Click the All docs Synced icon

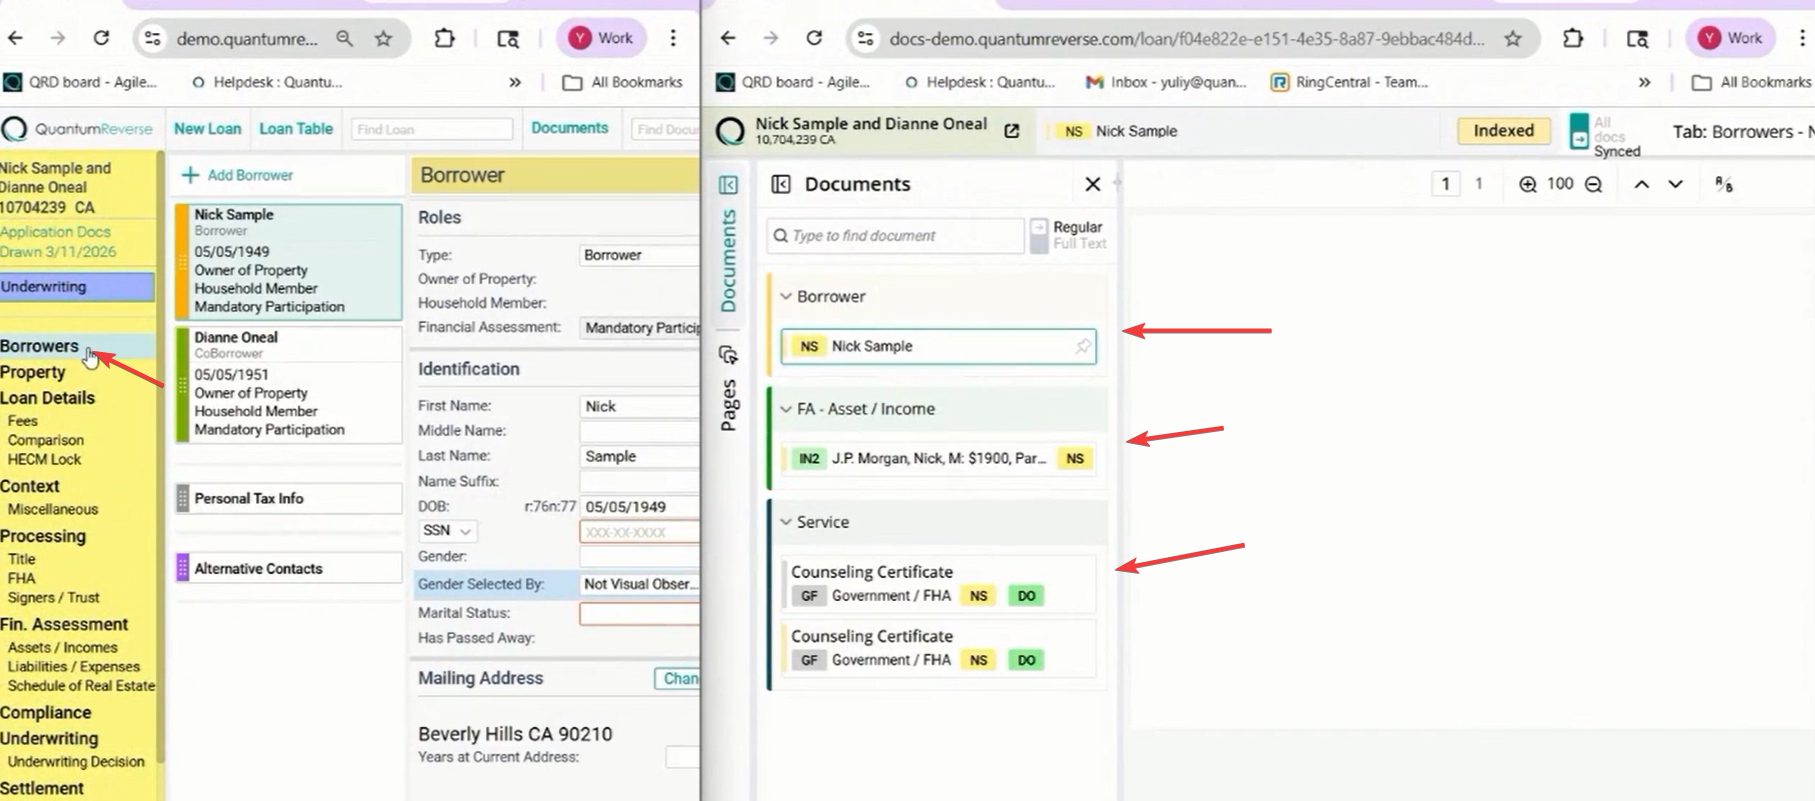coord(1579,131)
